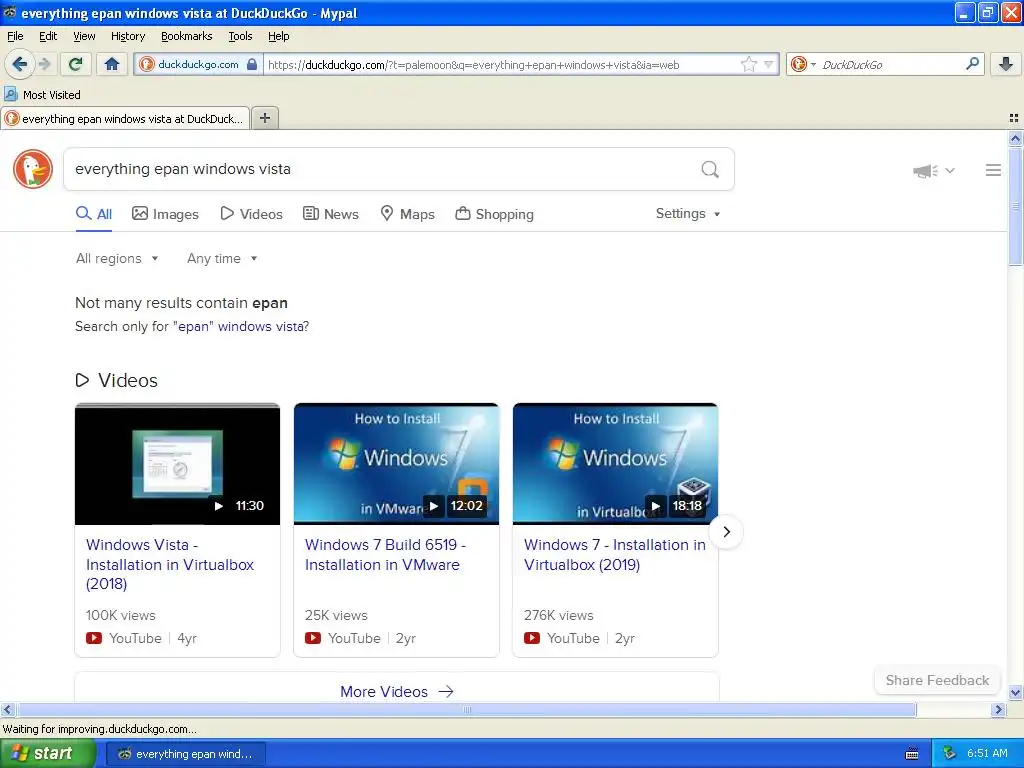
Task: Switch to the Videos tab
Action: point(251,214)
